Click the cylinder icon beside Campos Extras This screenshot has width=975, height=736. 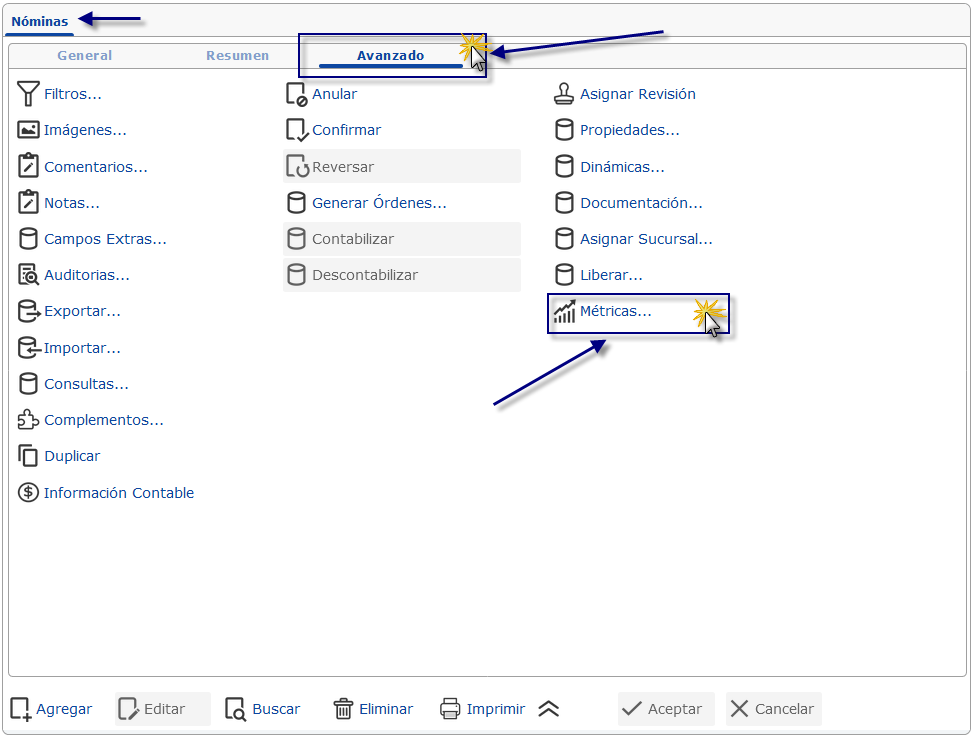point(28,239)
